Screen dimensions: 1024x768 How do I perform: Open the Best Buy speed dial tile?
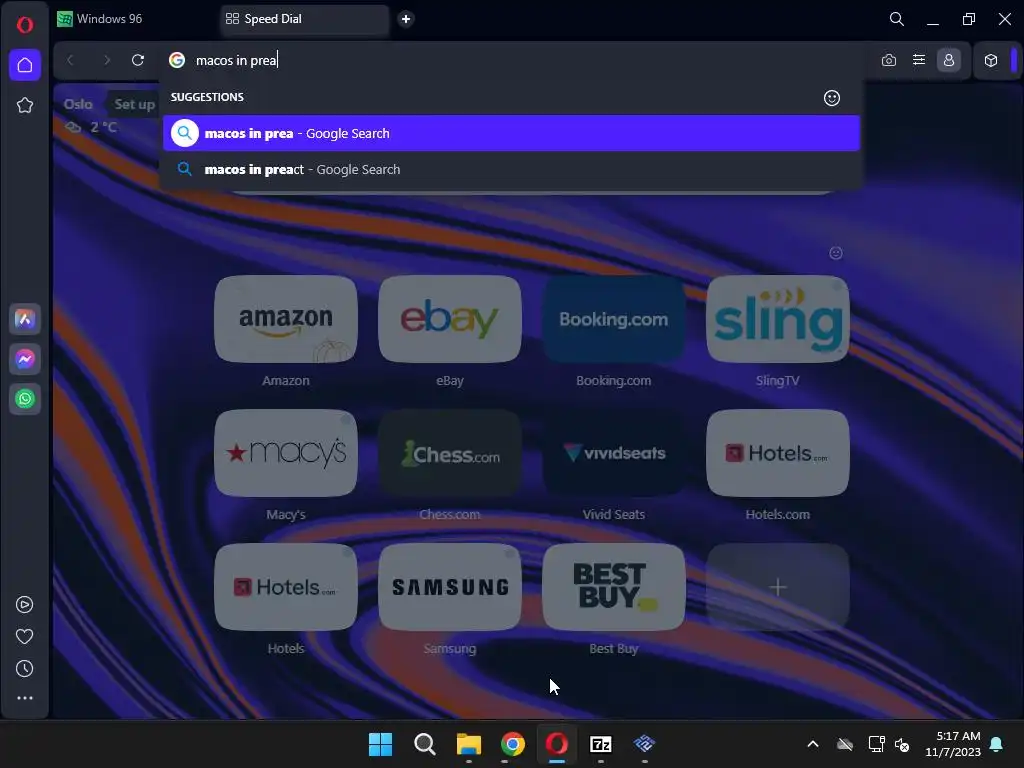[x=614, y=586]
